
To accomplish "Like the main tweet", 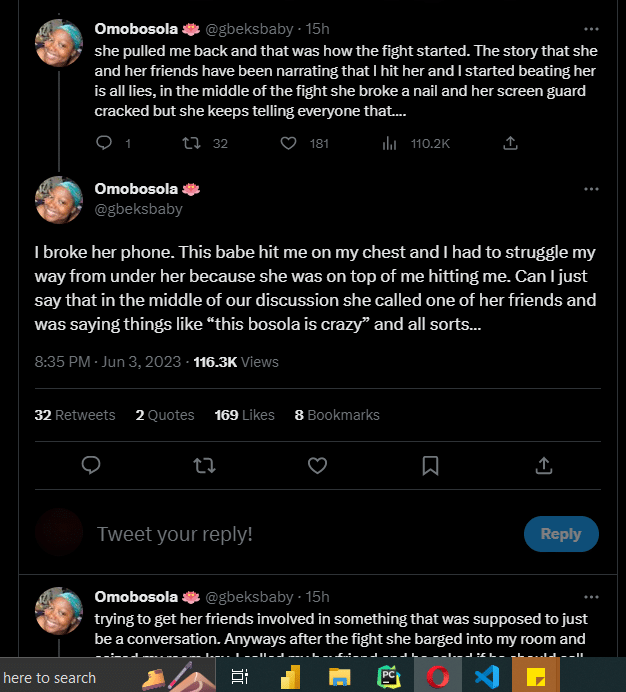I will (317, 465).
